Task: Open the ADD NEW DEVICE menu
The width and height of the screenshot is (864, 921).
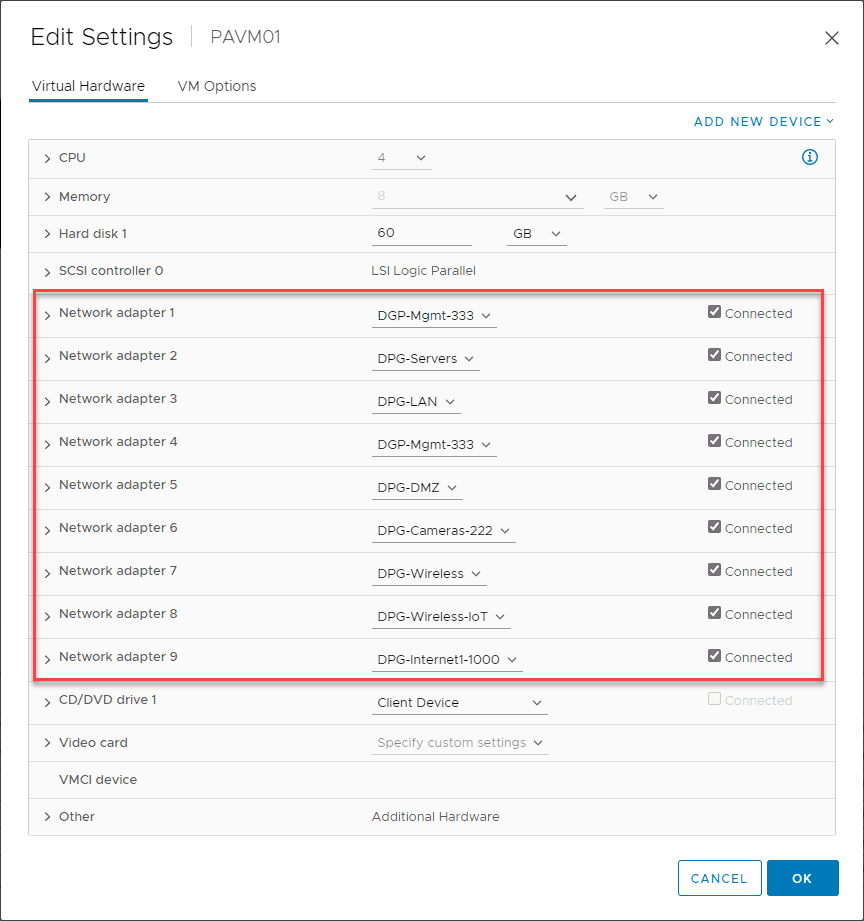Action: coord(764,122)
